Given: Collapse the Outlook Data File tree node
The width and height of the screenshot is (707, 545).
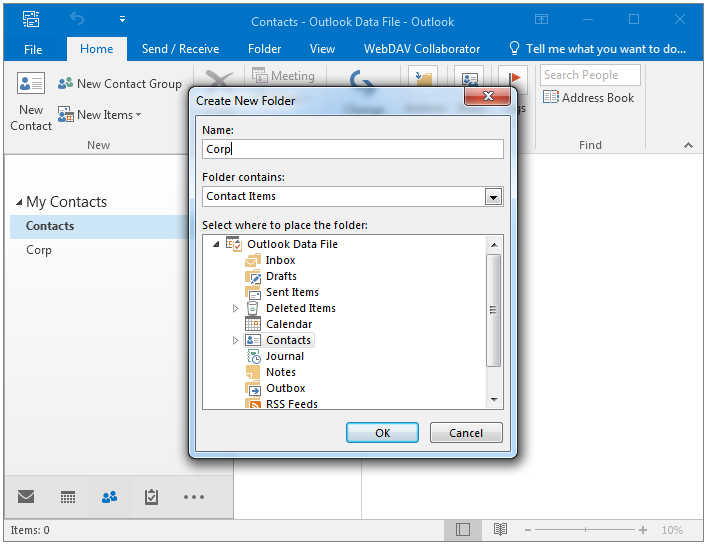Looking at the screenshot, I should 216,244.
